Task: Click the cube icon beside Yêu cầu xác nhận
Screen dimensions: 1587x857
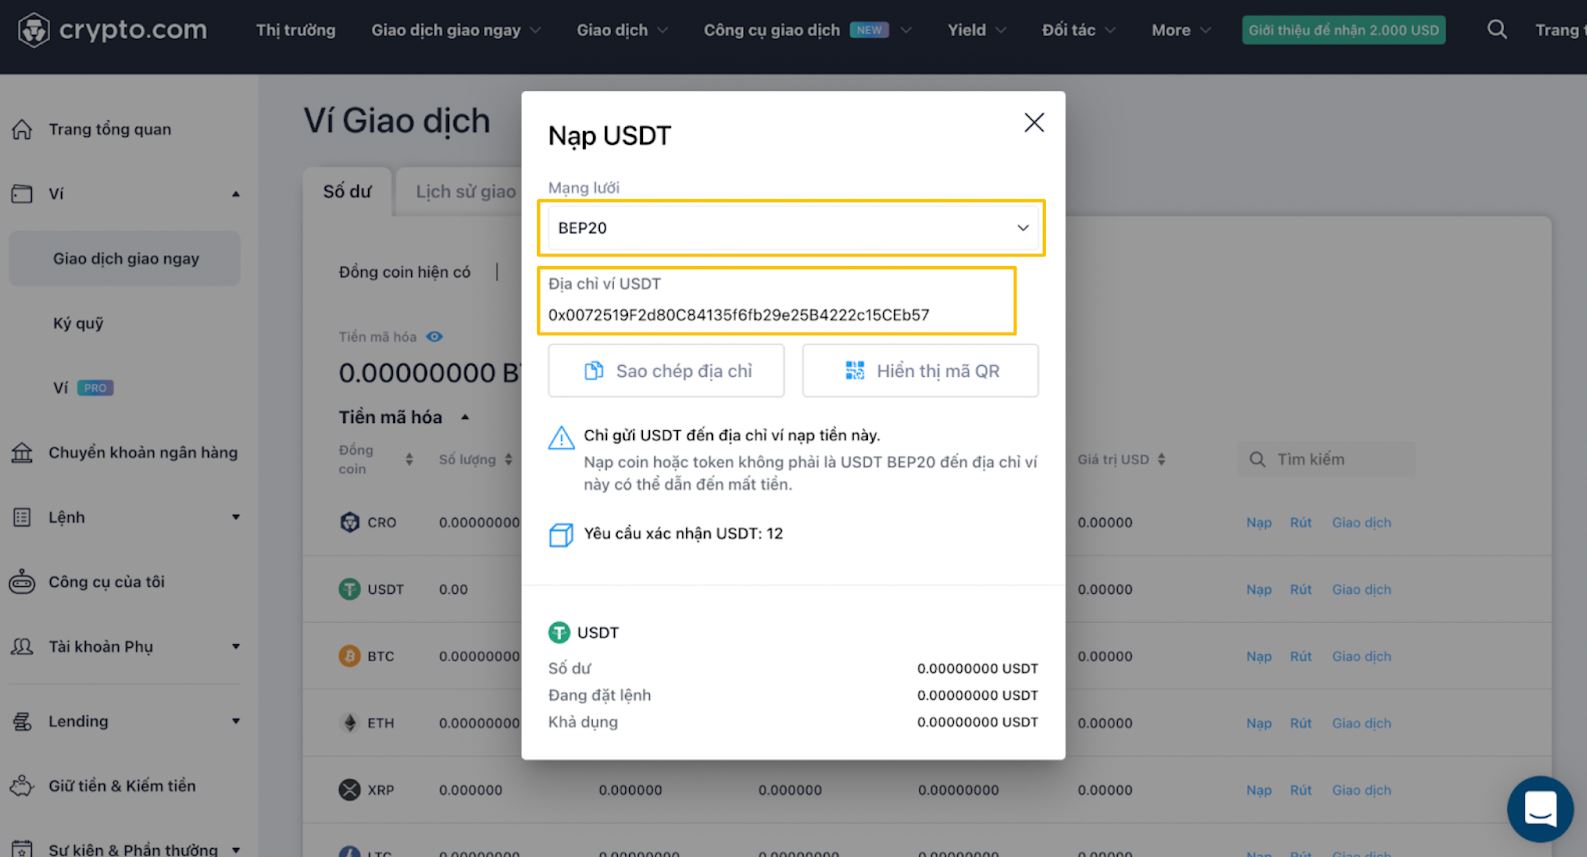Action: click(561, 535)
